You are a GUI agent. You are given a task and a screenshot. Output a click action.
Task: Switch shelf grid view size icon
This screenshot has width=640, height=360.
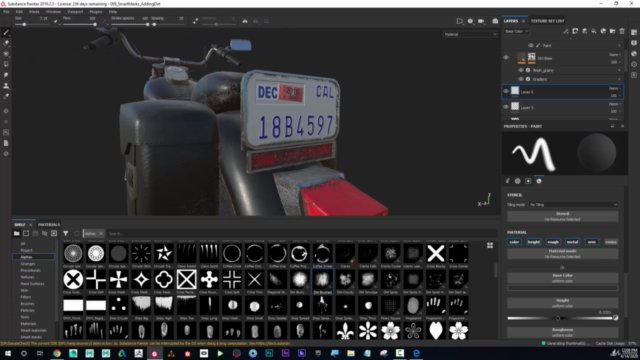coord(490,245)
